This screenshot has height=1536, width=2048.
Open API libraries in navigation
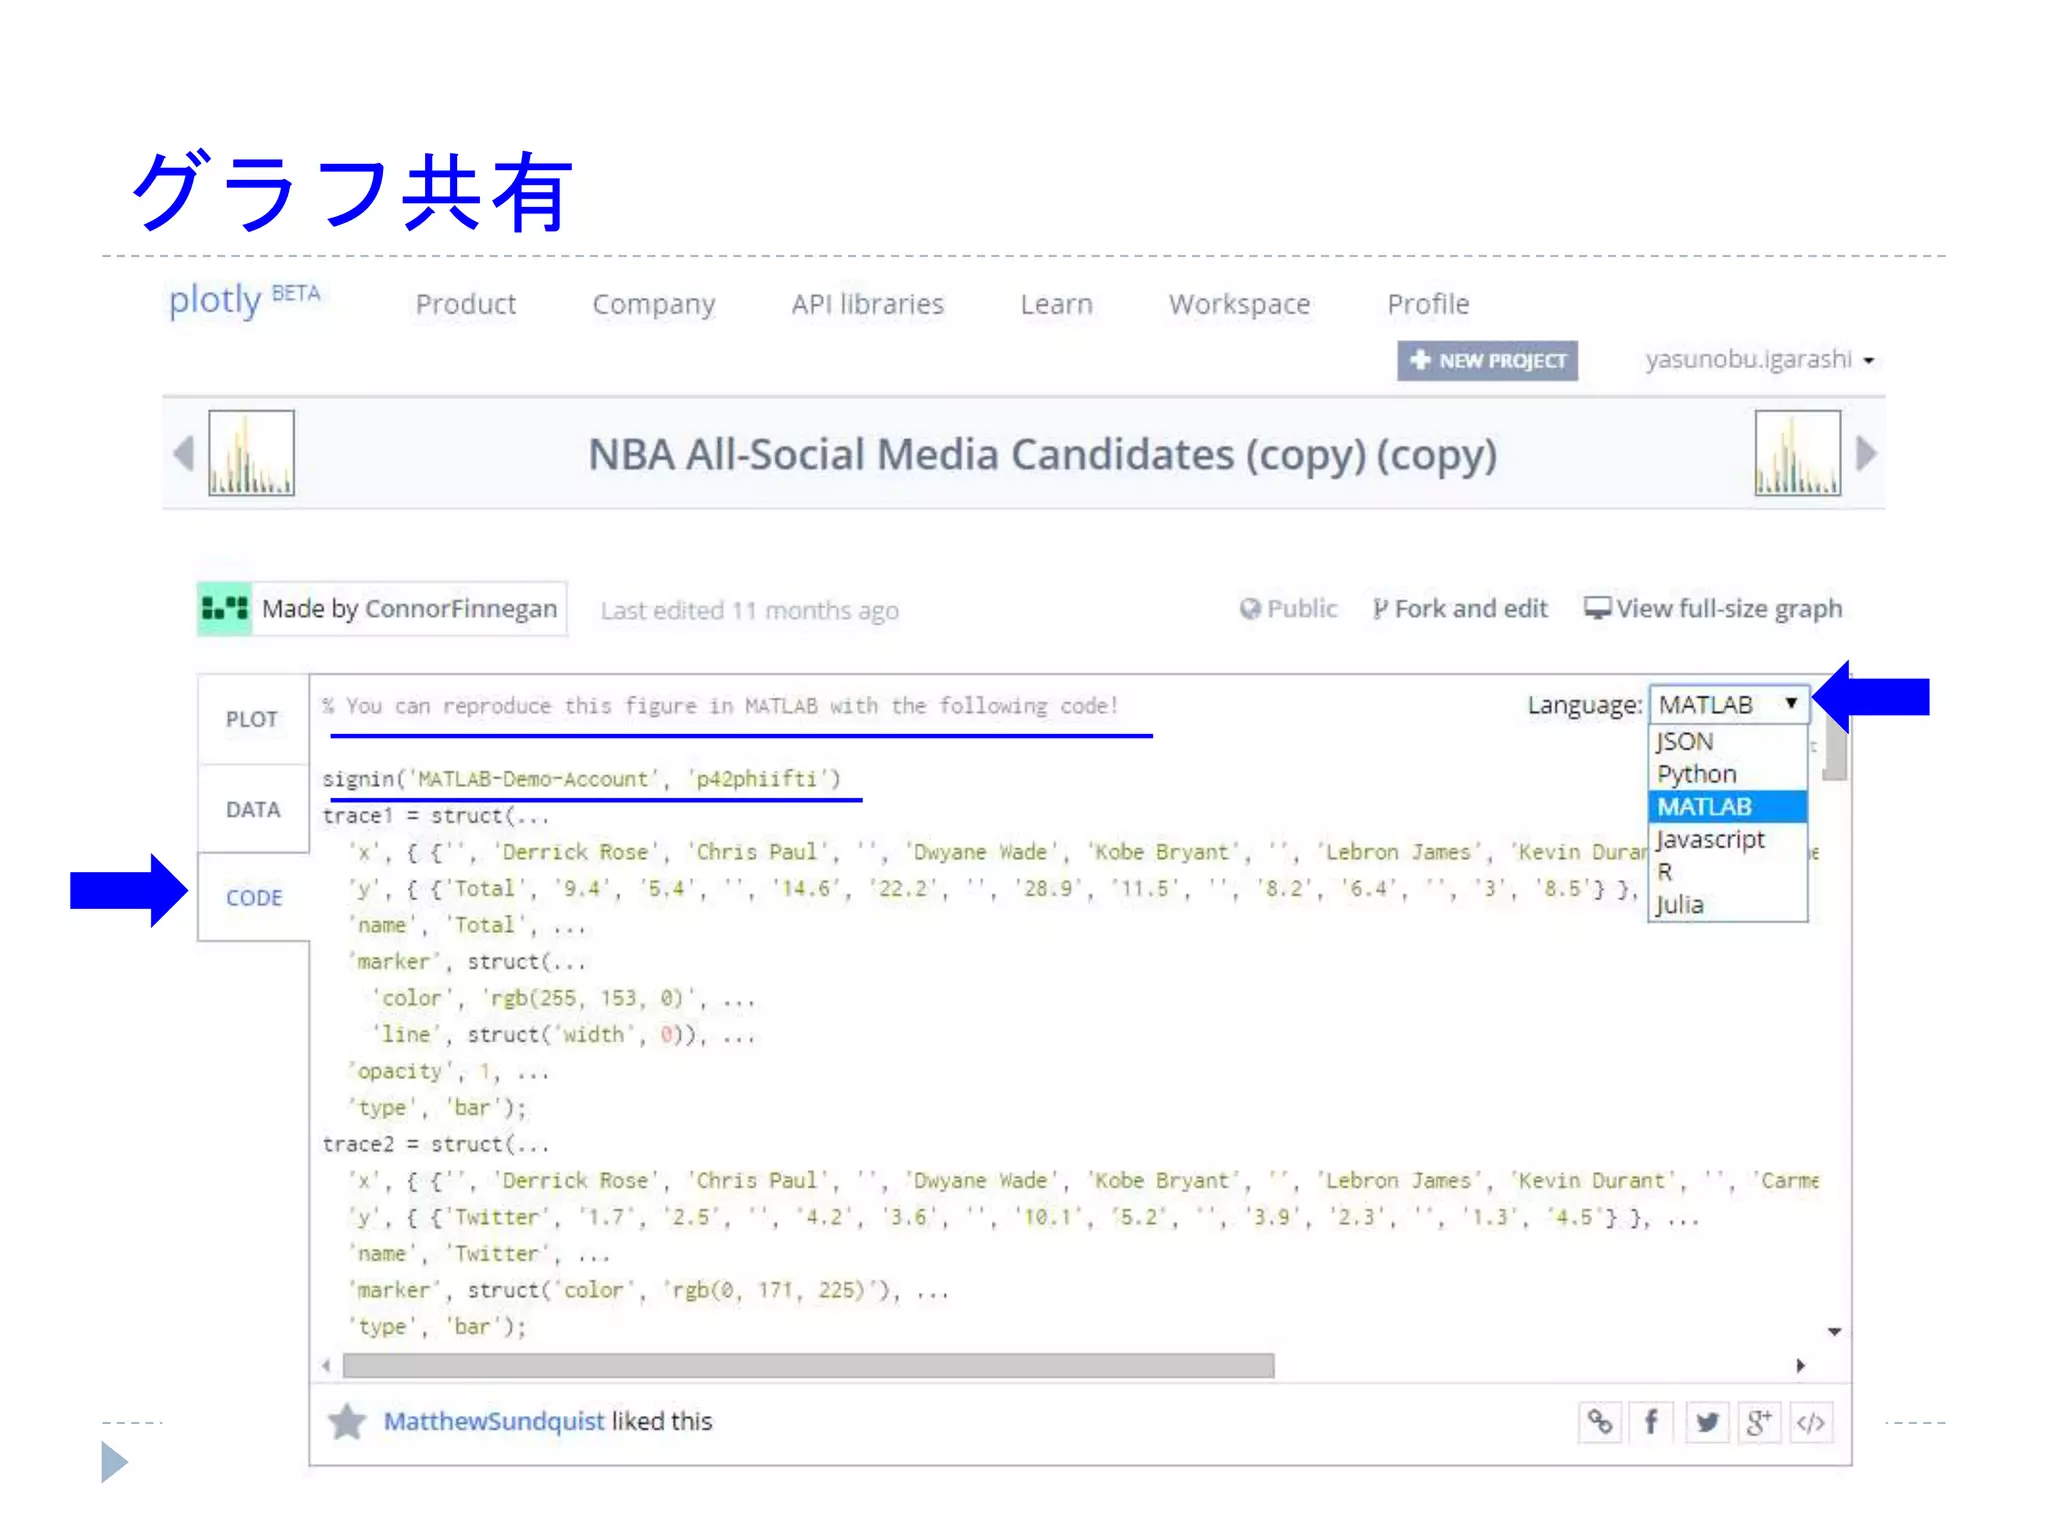tap(867, 304)
